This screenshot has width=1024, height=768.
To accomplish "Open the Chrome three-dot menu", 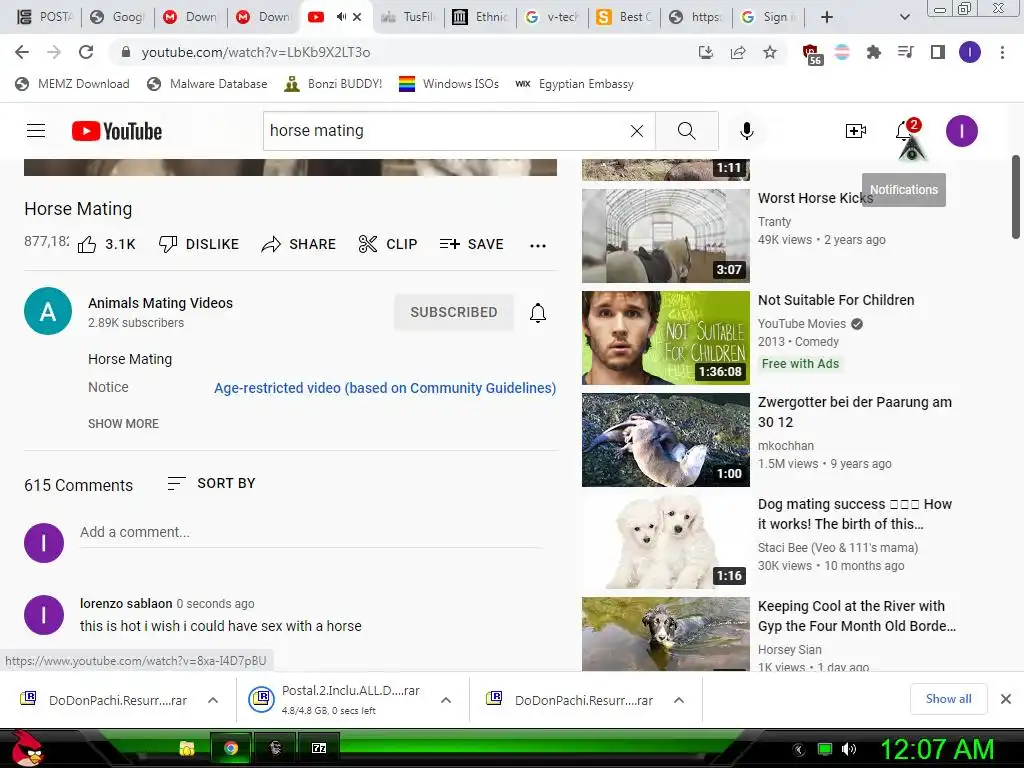I will 1002,52.
